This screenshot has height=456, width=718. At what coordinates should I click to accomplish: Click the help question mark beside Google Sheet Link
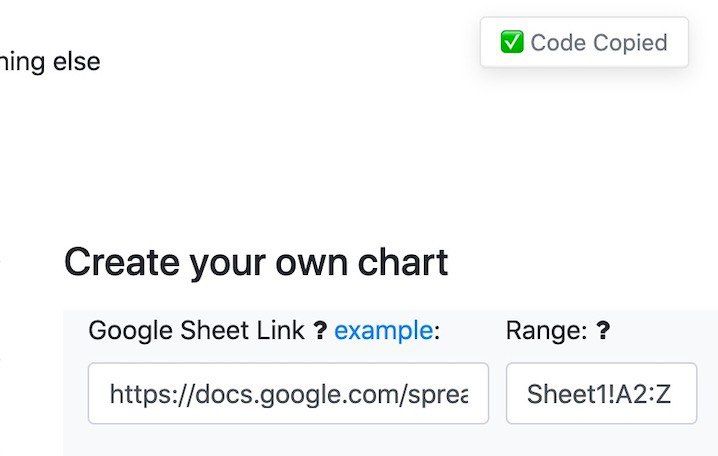pyautogui.click(x=320, y=331)
